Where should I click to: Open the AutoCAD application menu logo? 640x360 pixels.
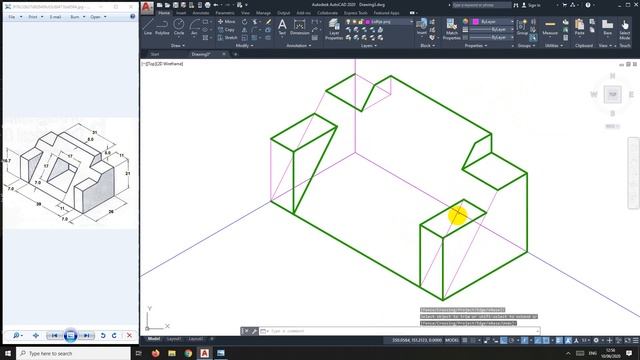tap(147, 7)
